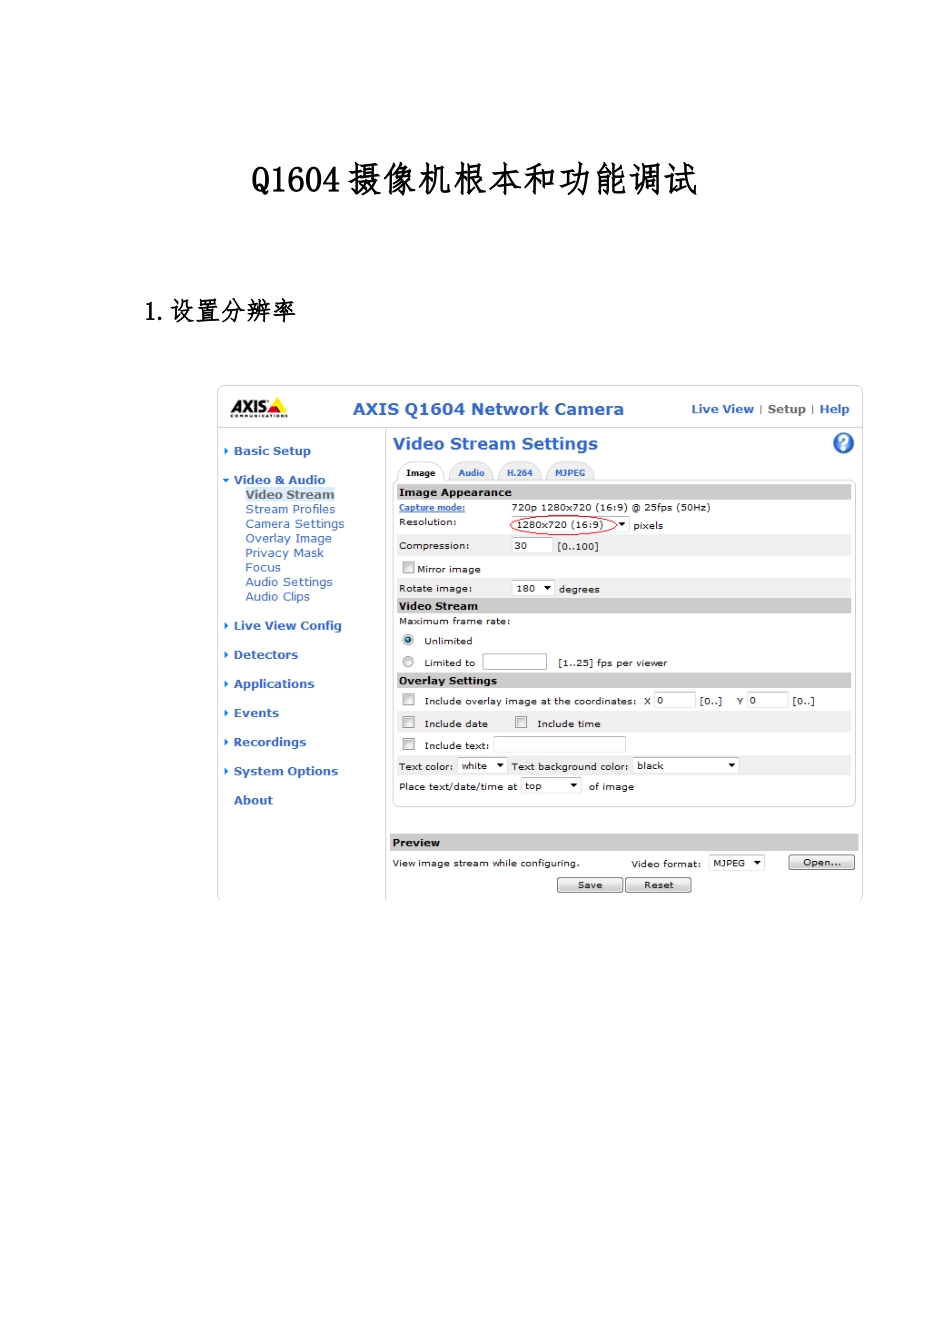Click the overlay X coordinate field
The image size is (950, 1344).
(675, 700)
